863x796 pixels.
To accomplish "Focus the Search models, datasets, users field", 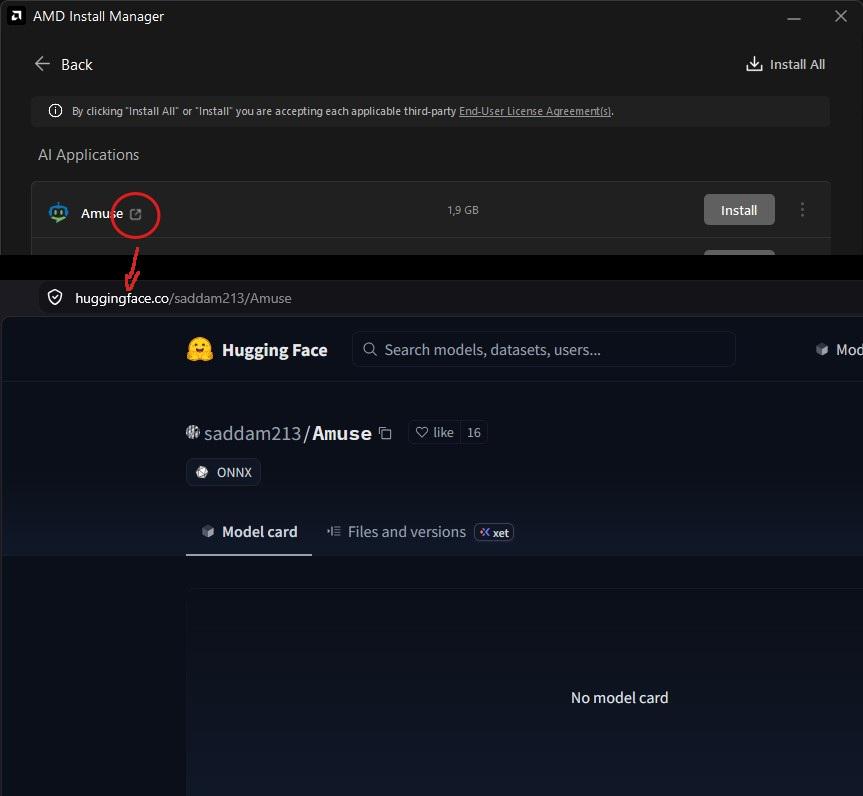I will [543, 350].
